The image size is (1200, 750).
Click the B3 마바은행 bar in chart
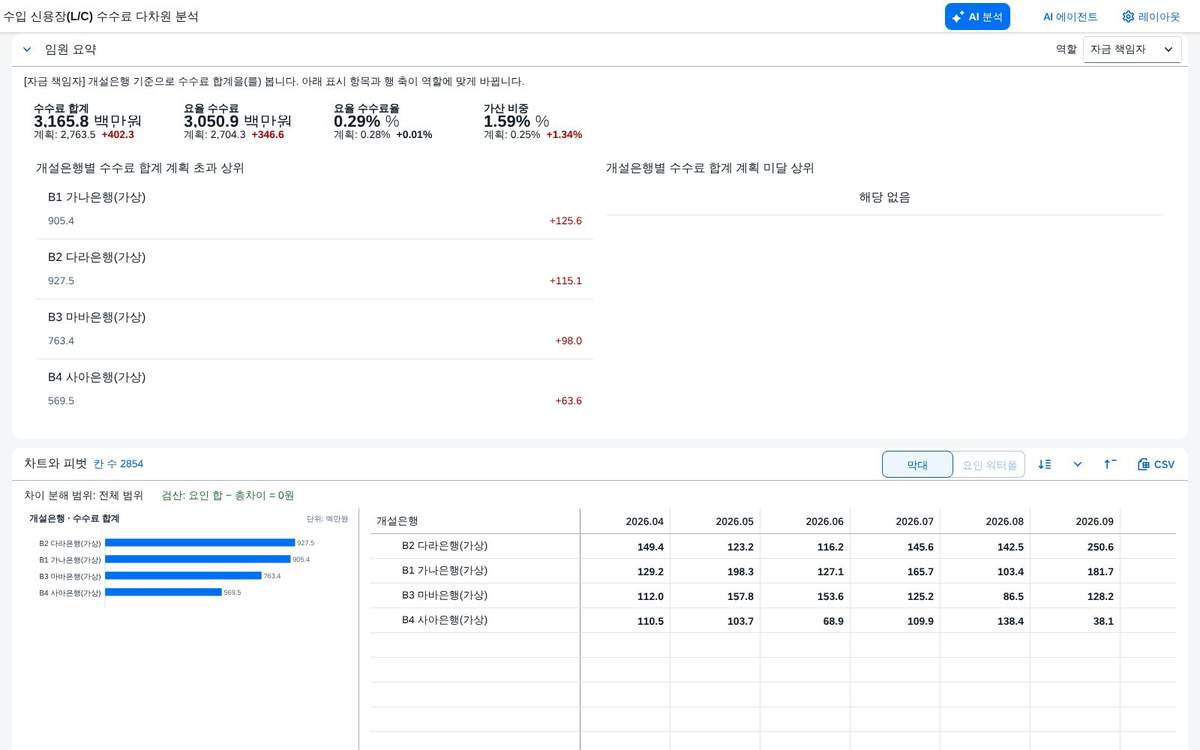[183, 576]
